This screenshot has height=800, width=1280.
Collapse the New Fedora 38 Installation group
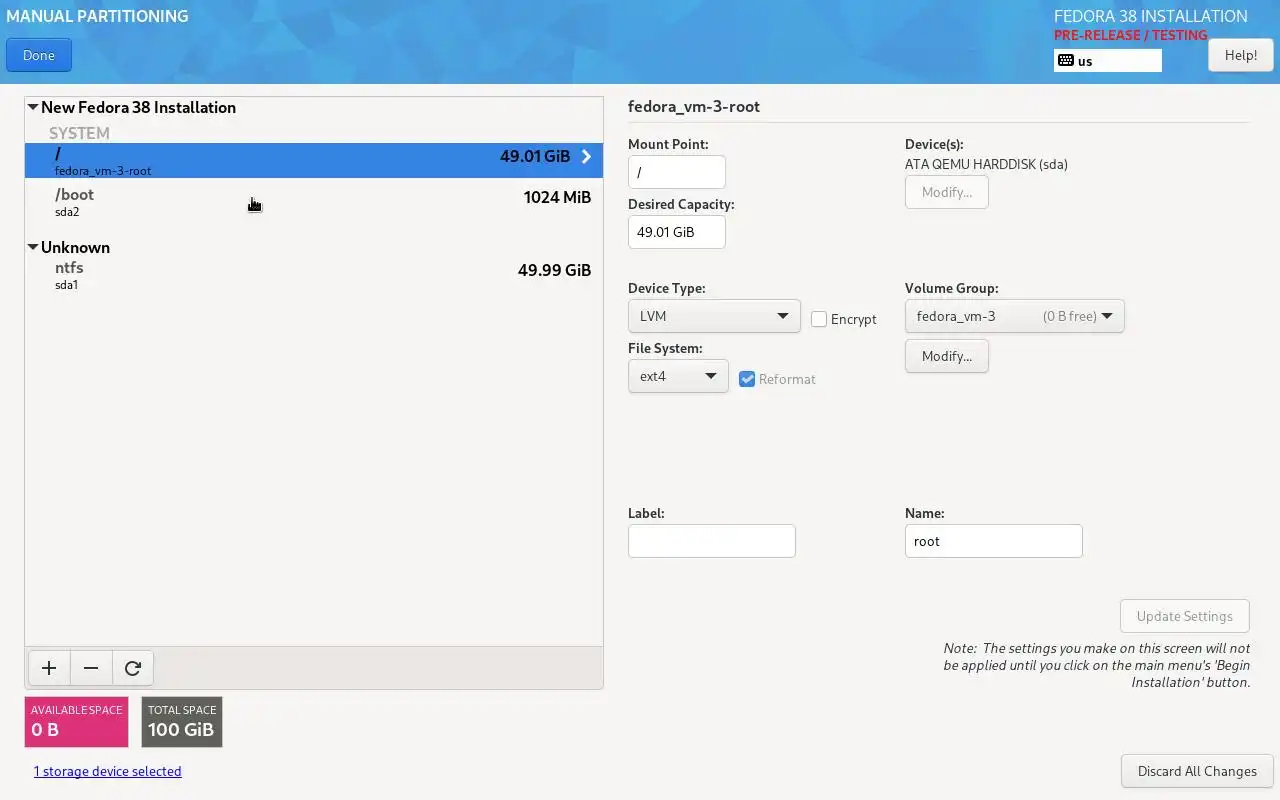click(33, 107)
